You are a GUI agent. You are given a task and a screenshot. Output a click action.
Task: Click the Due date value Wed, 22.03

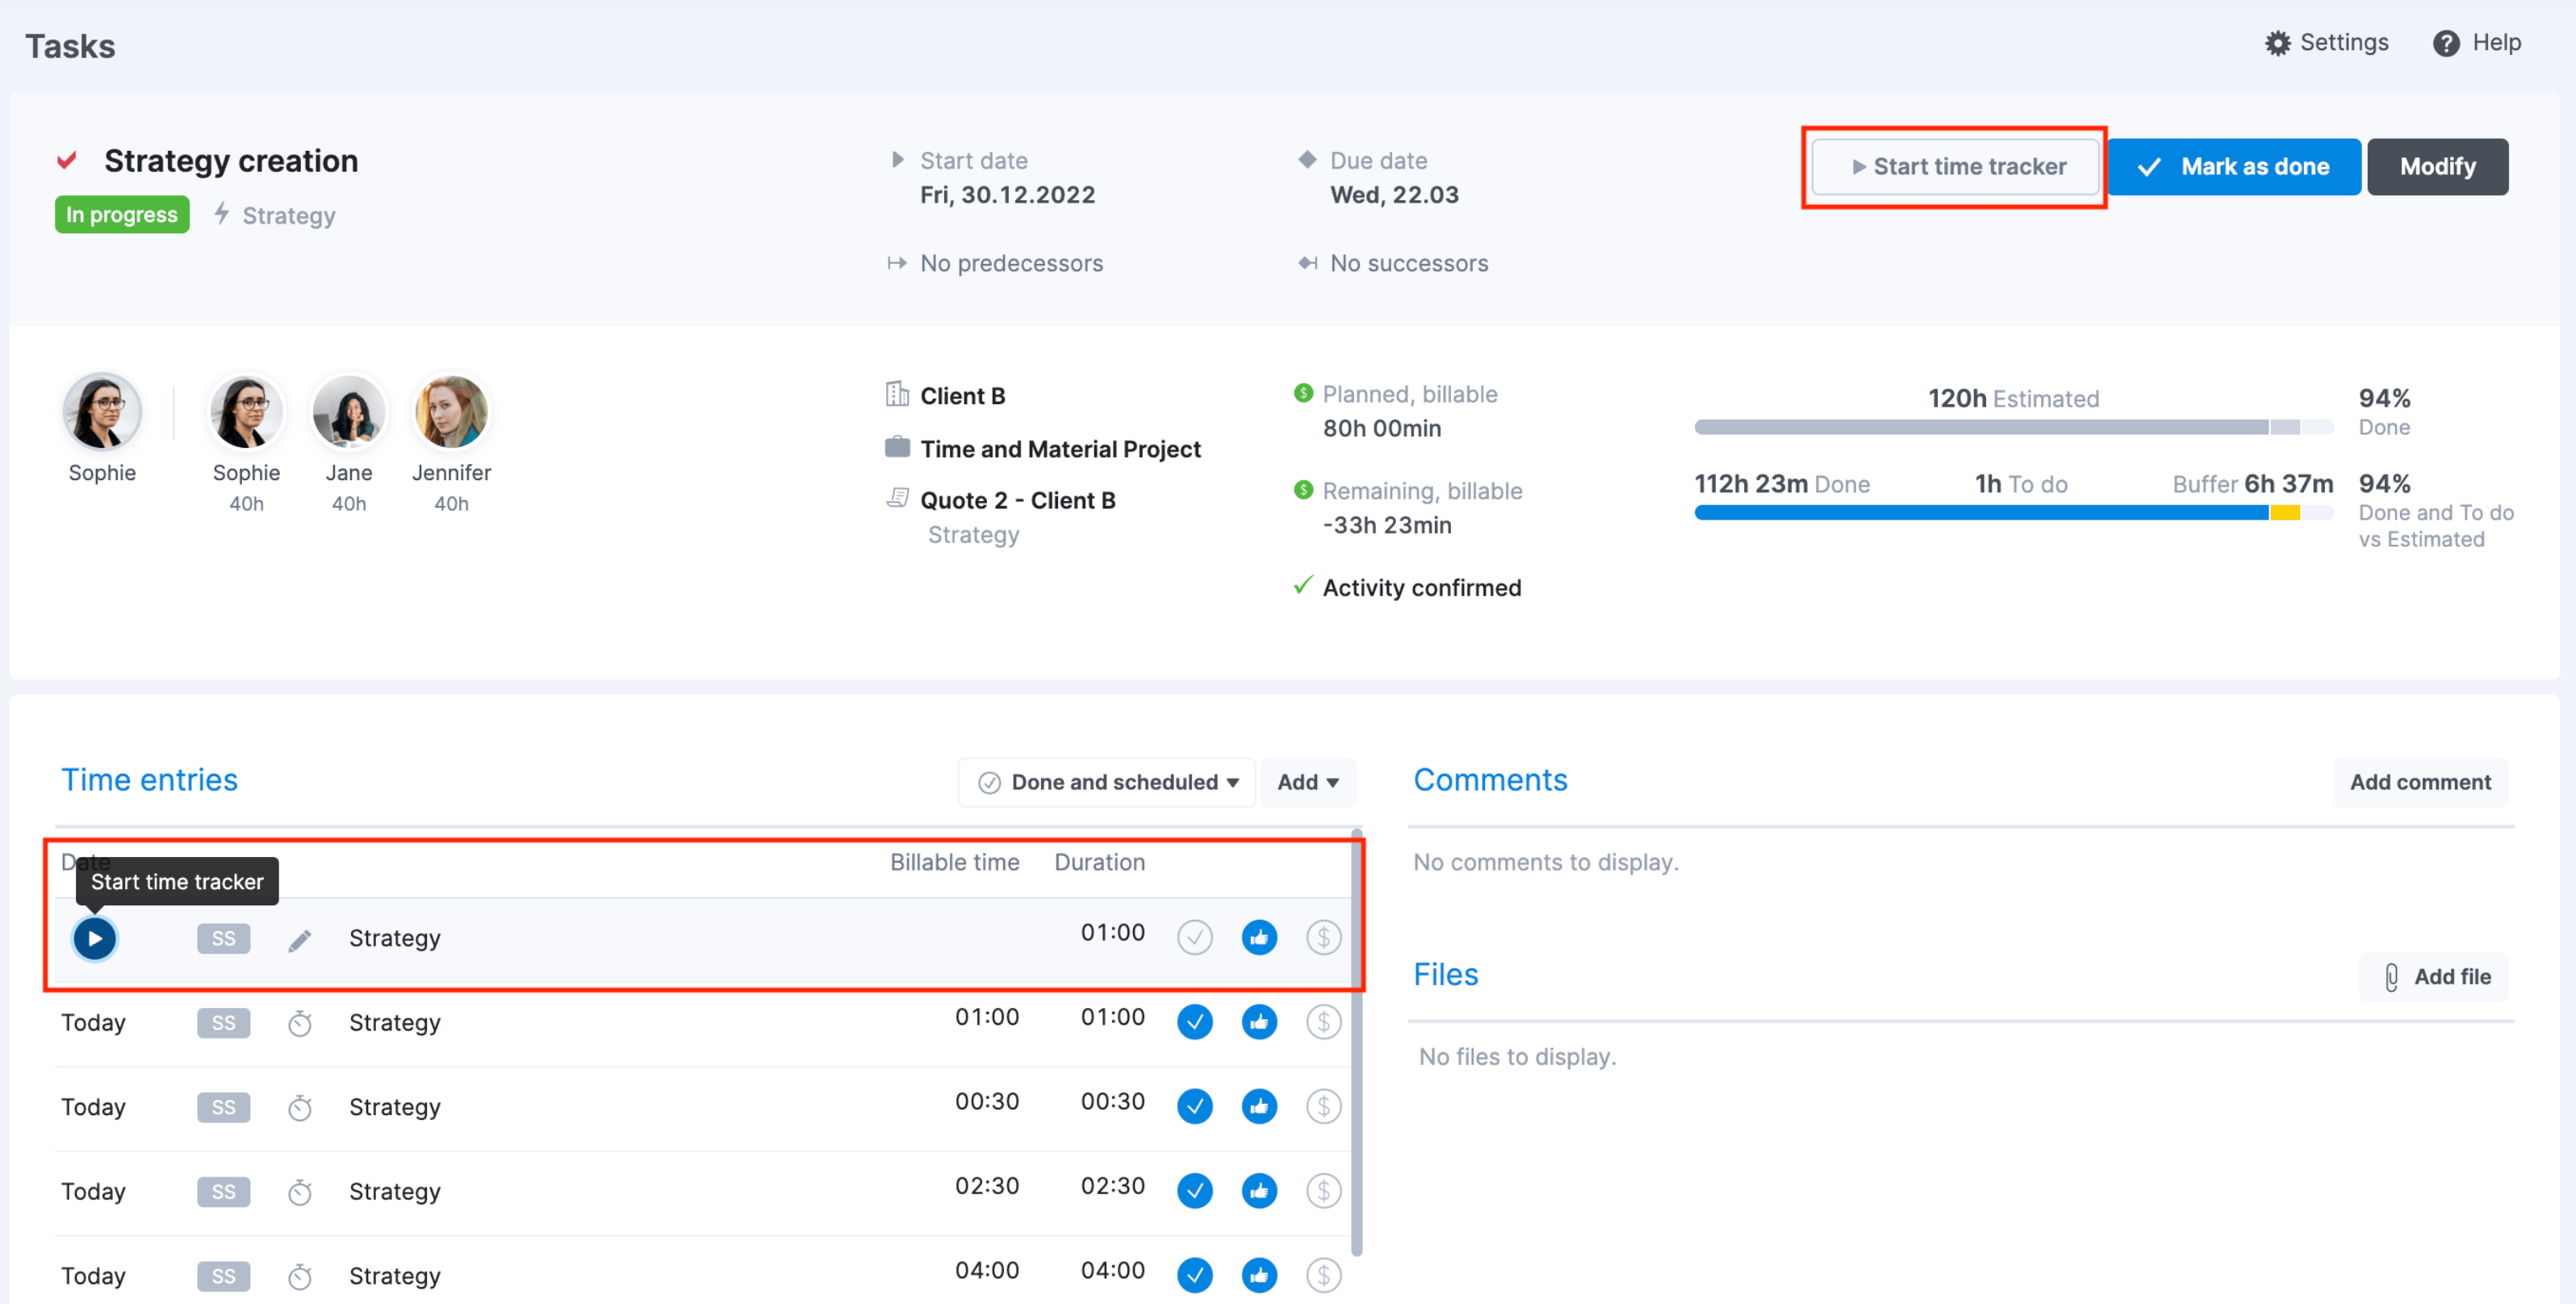[x=1394, y=195]
